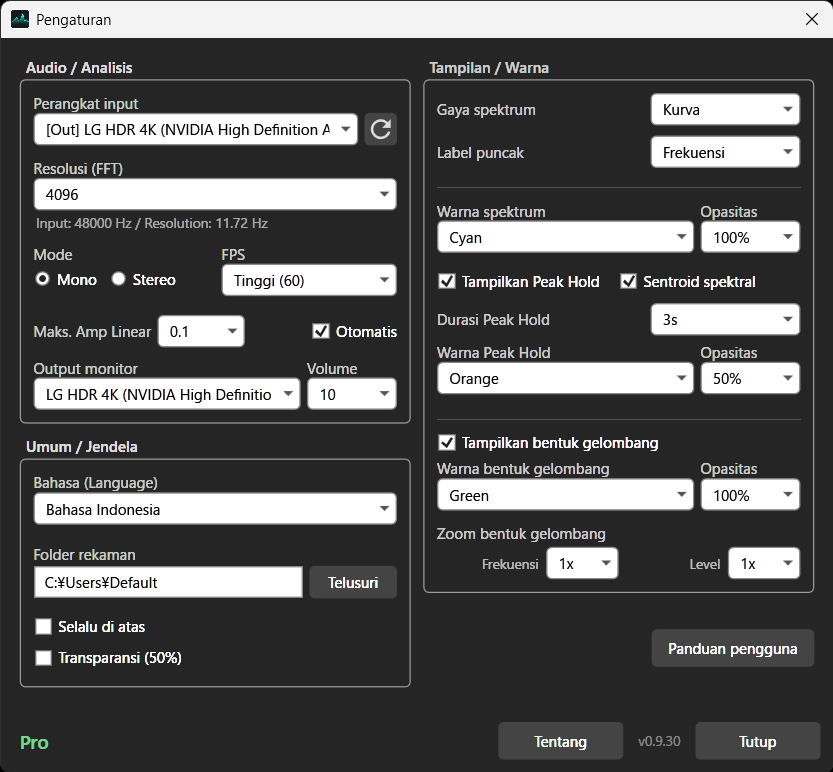Open the 50% Opasitas dropdown
The height and width of the screenshot is (772, 833).
point(750,378)
